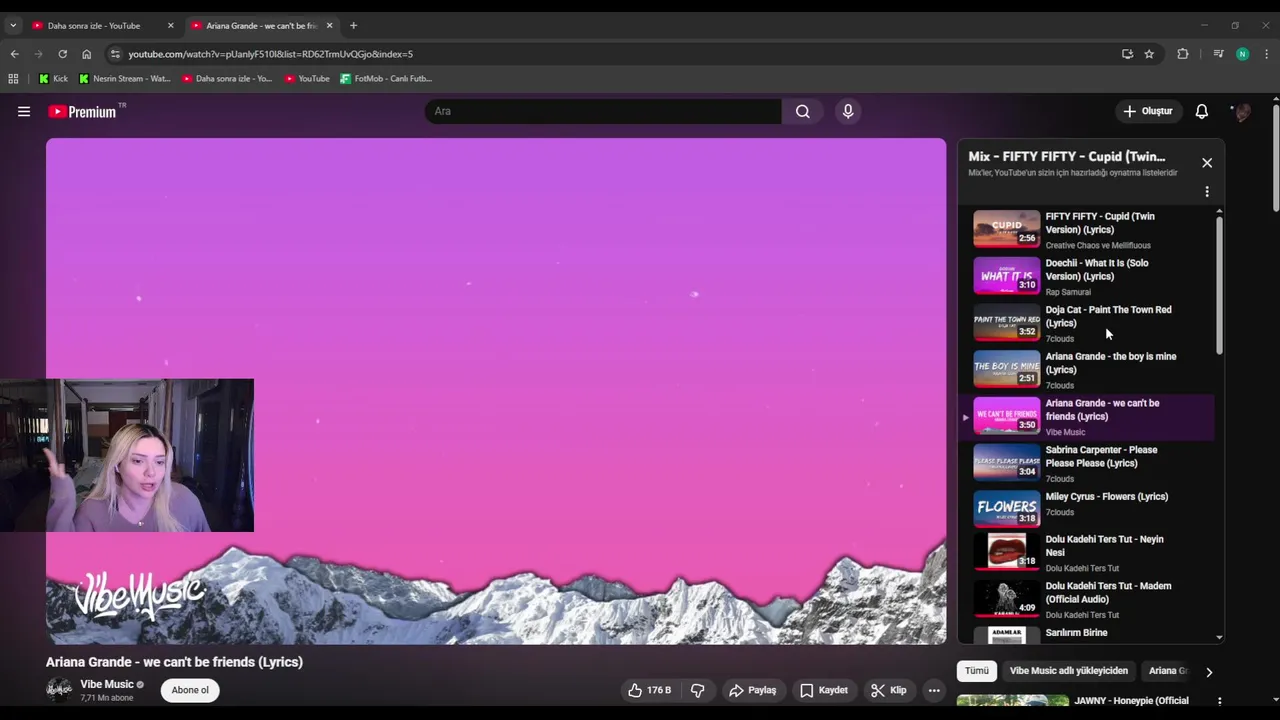The width and height of the screenshot is (1280, 720).
Task: Open the account avatar menu
Action: (1242, 111)
